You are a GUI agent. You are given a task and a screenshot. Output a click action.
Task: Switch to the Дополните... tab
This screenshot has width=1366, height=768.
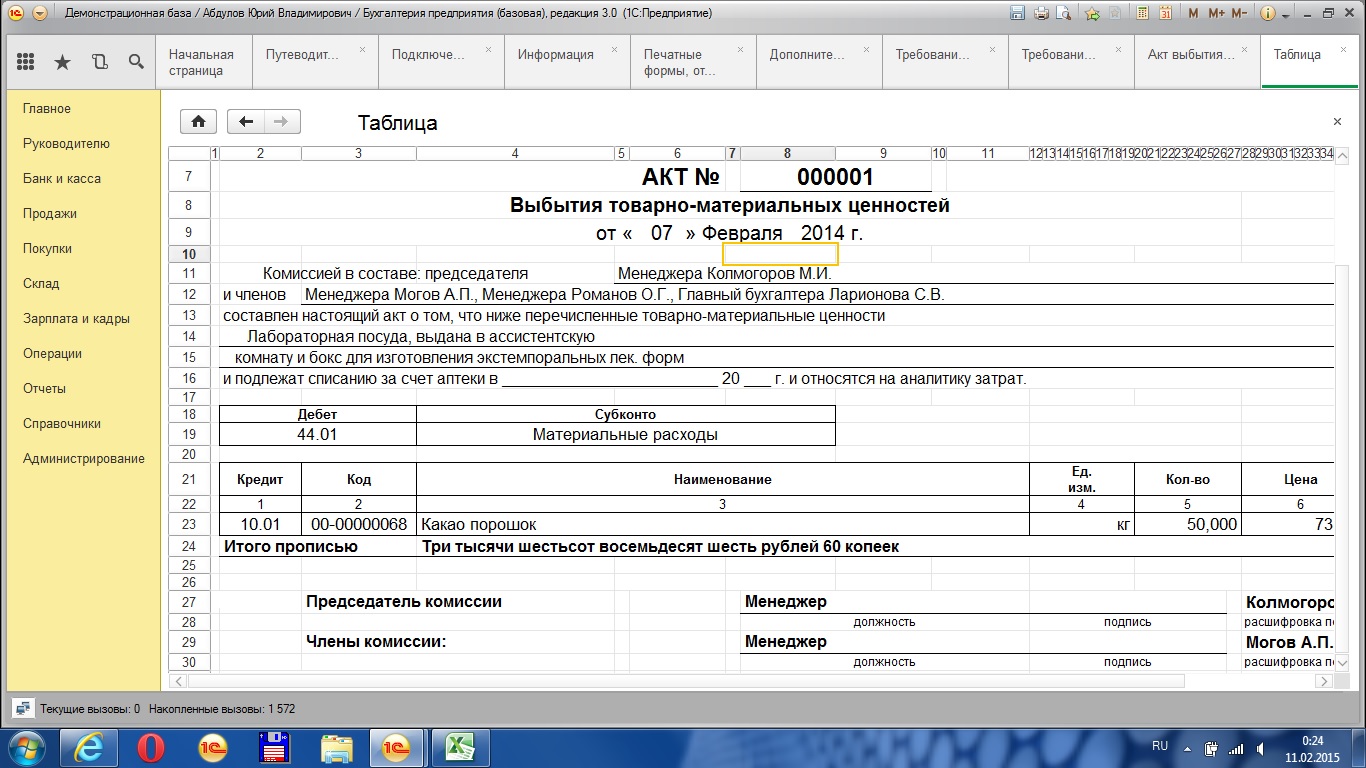[x=820, y=62]
